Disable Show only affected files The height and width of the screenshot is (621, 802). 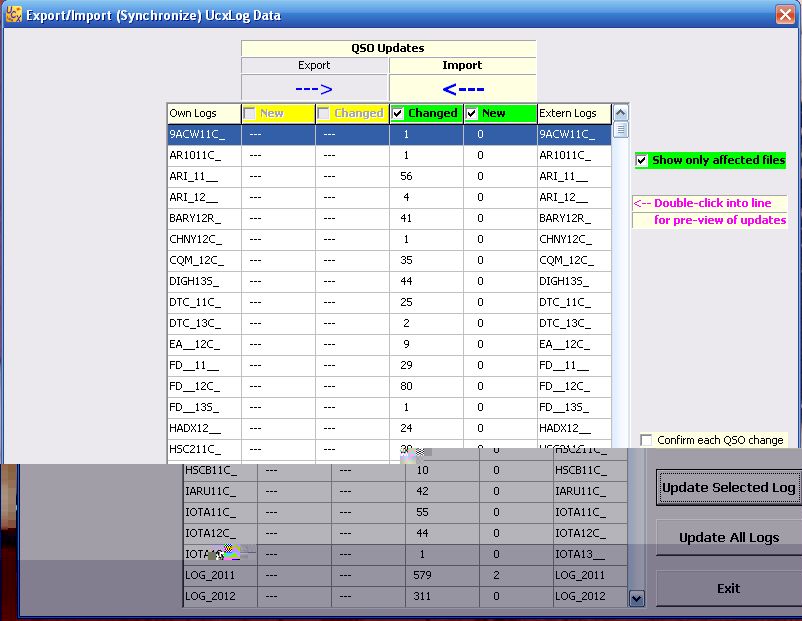pyautogui.click(x=642, y=161)
